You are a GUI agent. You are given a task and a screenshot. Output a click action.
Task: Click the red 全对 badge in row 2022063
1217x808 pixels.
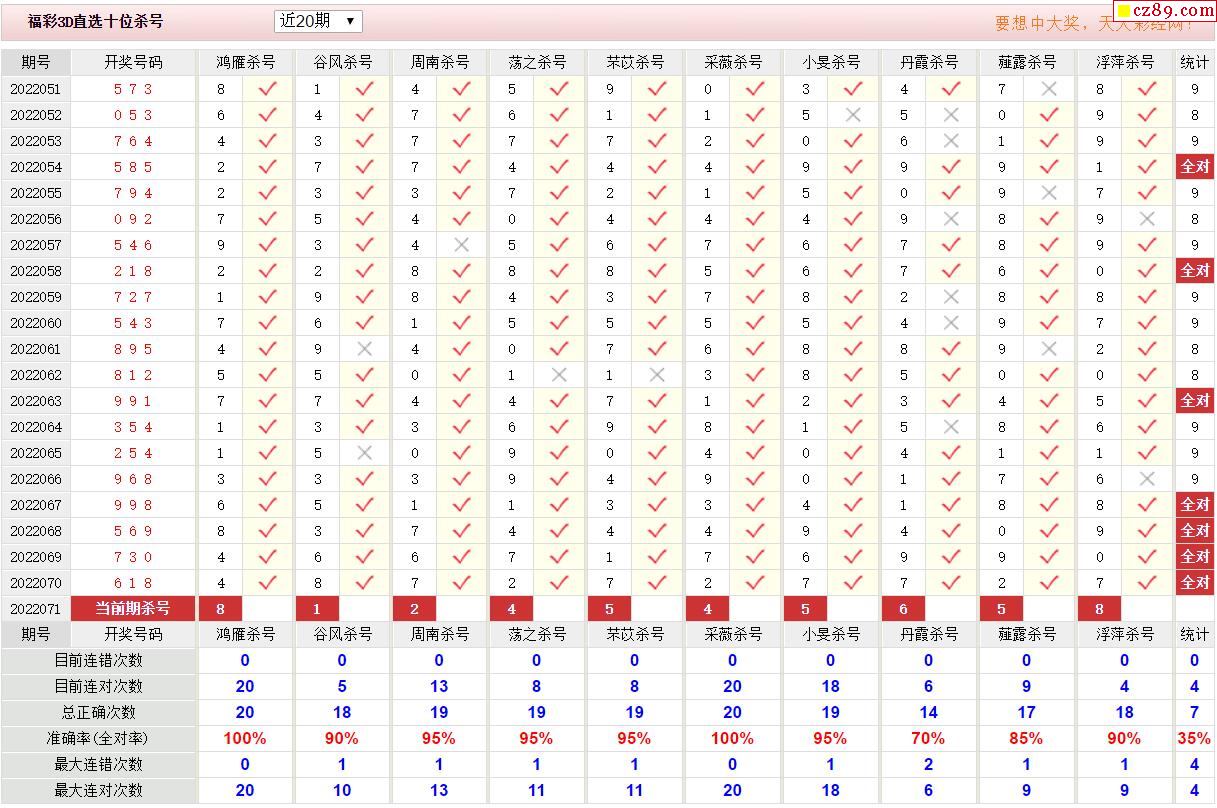point(1195,401)
